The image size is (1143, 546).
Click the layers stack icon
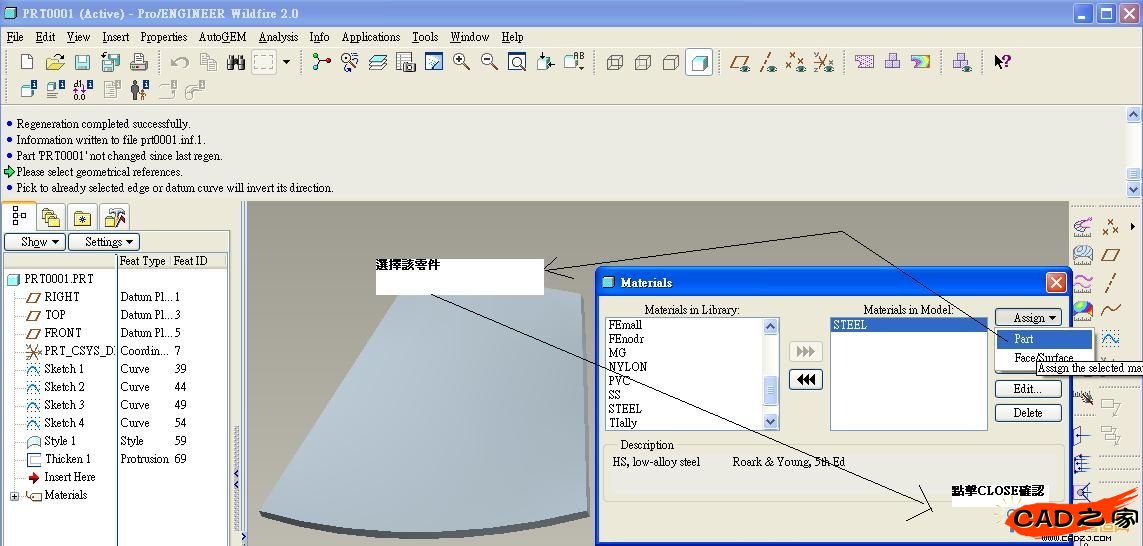click(377, 62)
